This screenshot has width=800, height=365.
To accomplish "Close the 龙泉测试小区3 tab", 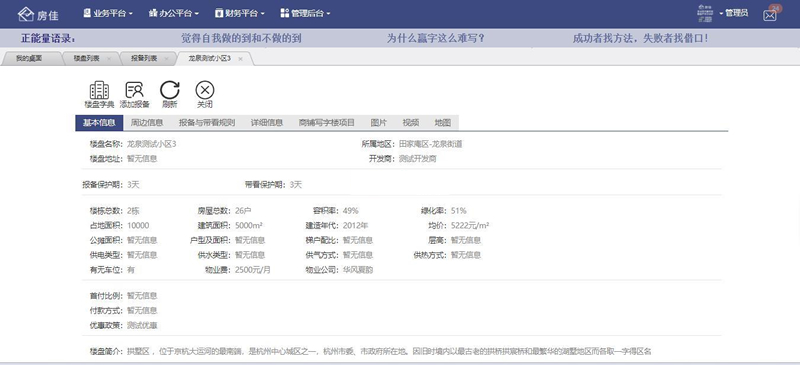I will click(240, 59).
